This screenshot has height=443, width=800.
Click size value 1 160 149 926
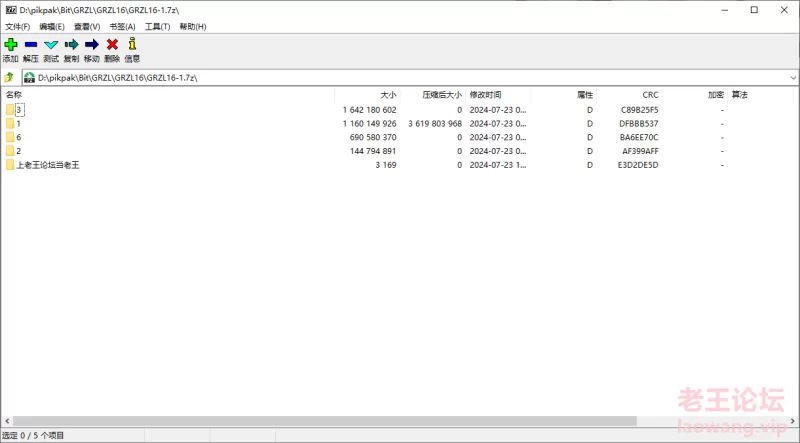tap(369, 124)
